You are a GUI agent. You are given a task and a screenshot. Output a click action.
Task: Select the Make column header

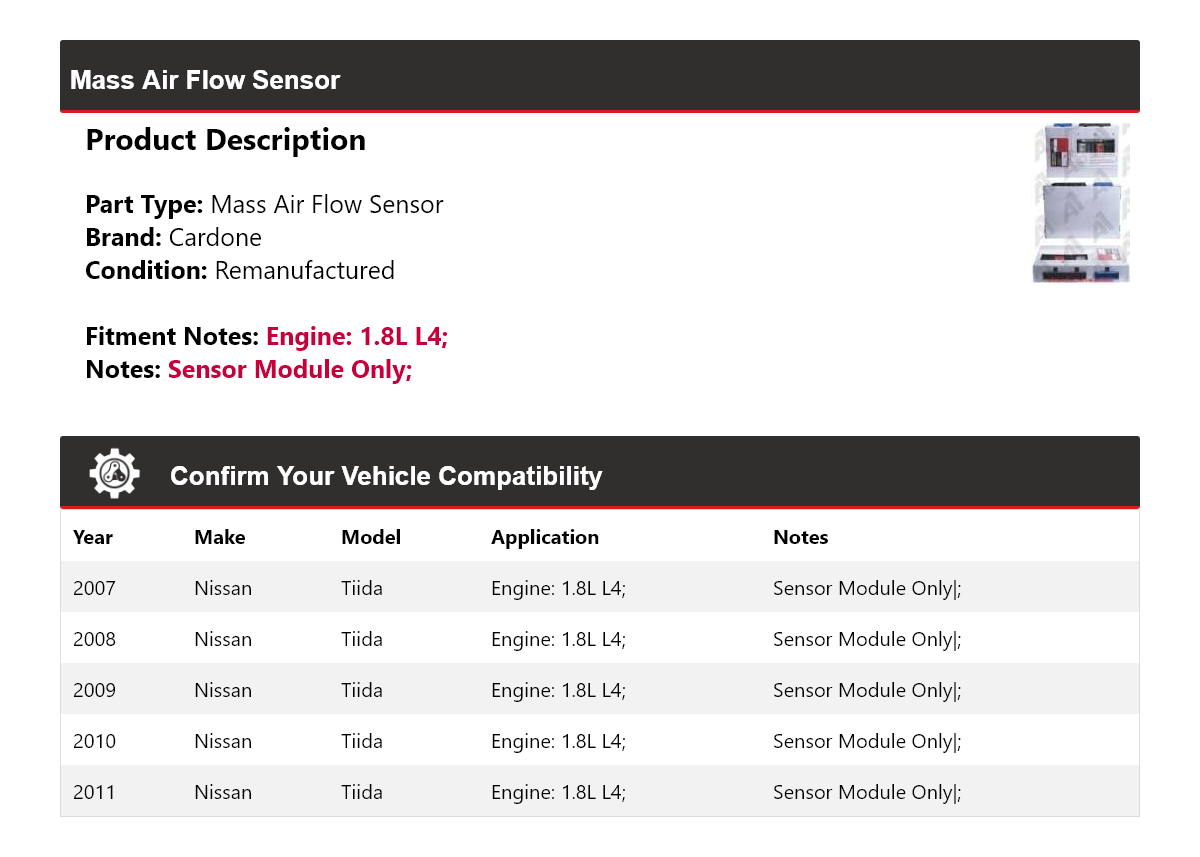(x=220, y=537)
